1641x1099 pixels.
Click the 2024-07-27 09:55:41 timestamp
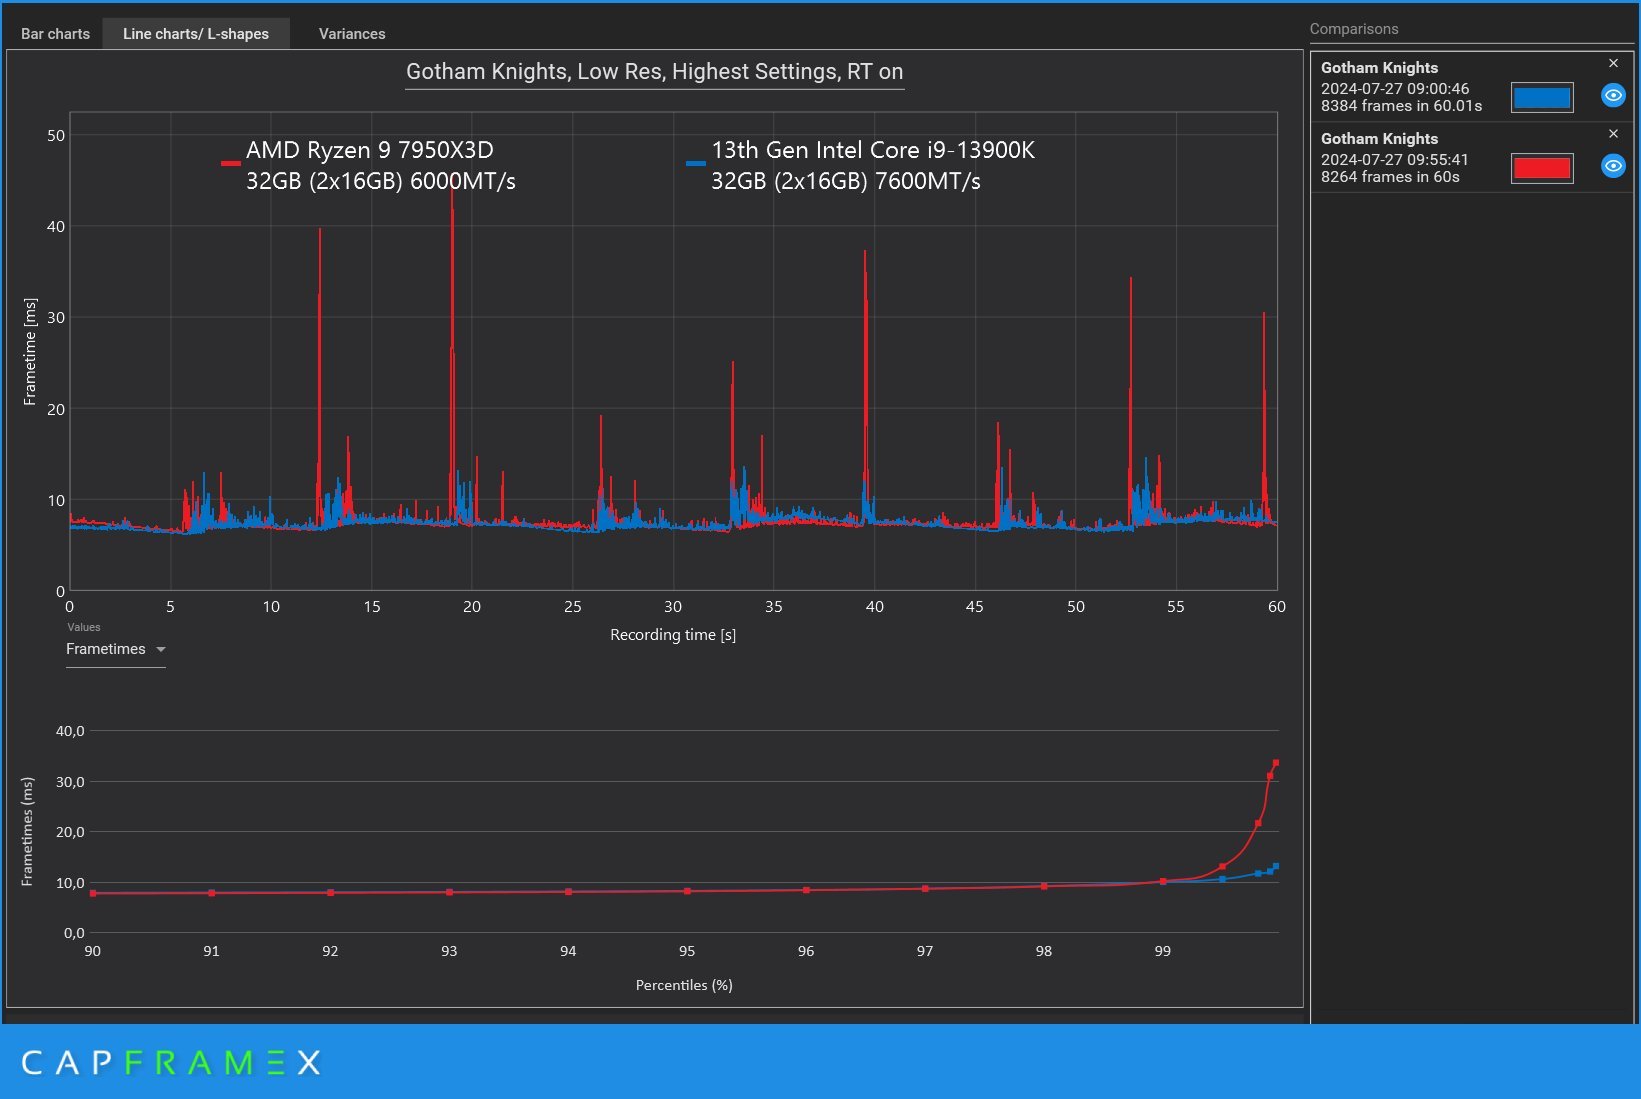tap(1395, 159)
